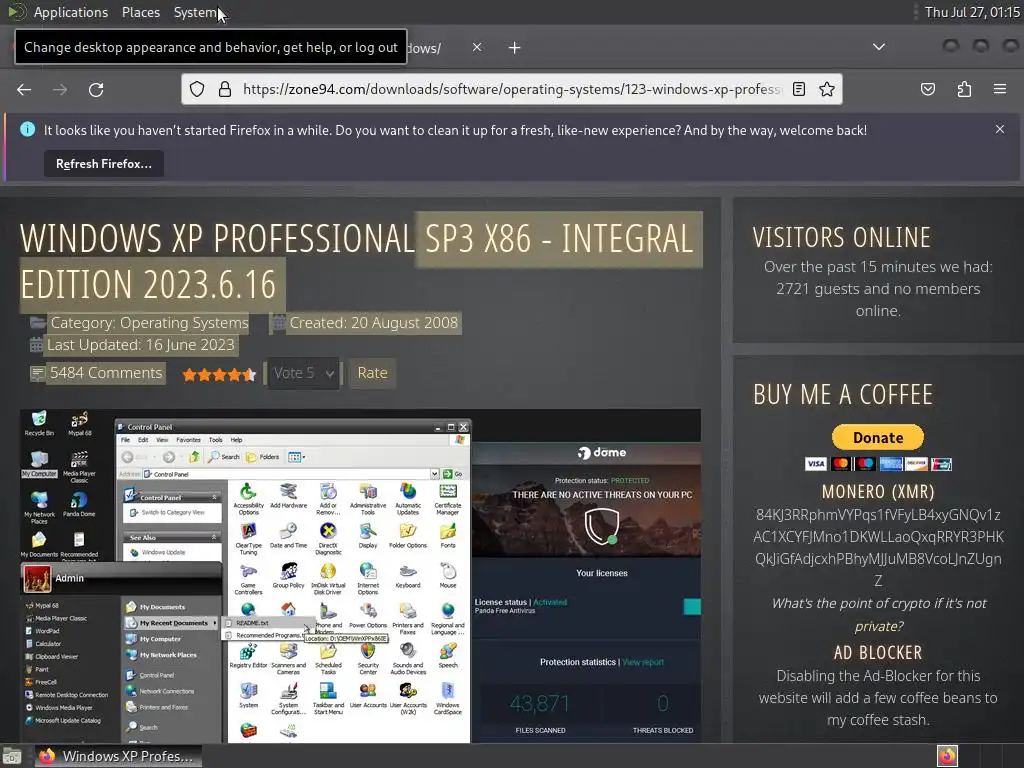Click the BUY ME A COFFEE heading
This screenshot has width=1024, height=768.
pyautogui.click(x=843, y=394)
